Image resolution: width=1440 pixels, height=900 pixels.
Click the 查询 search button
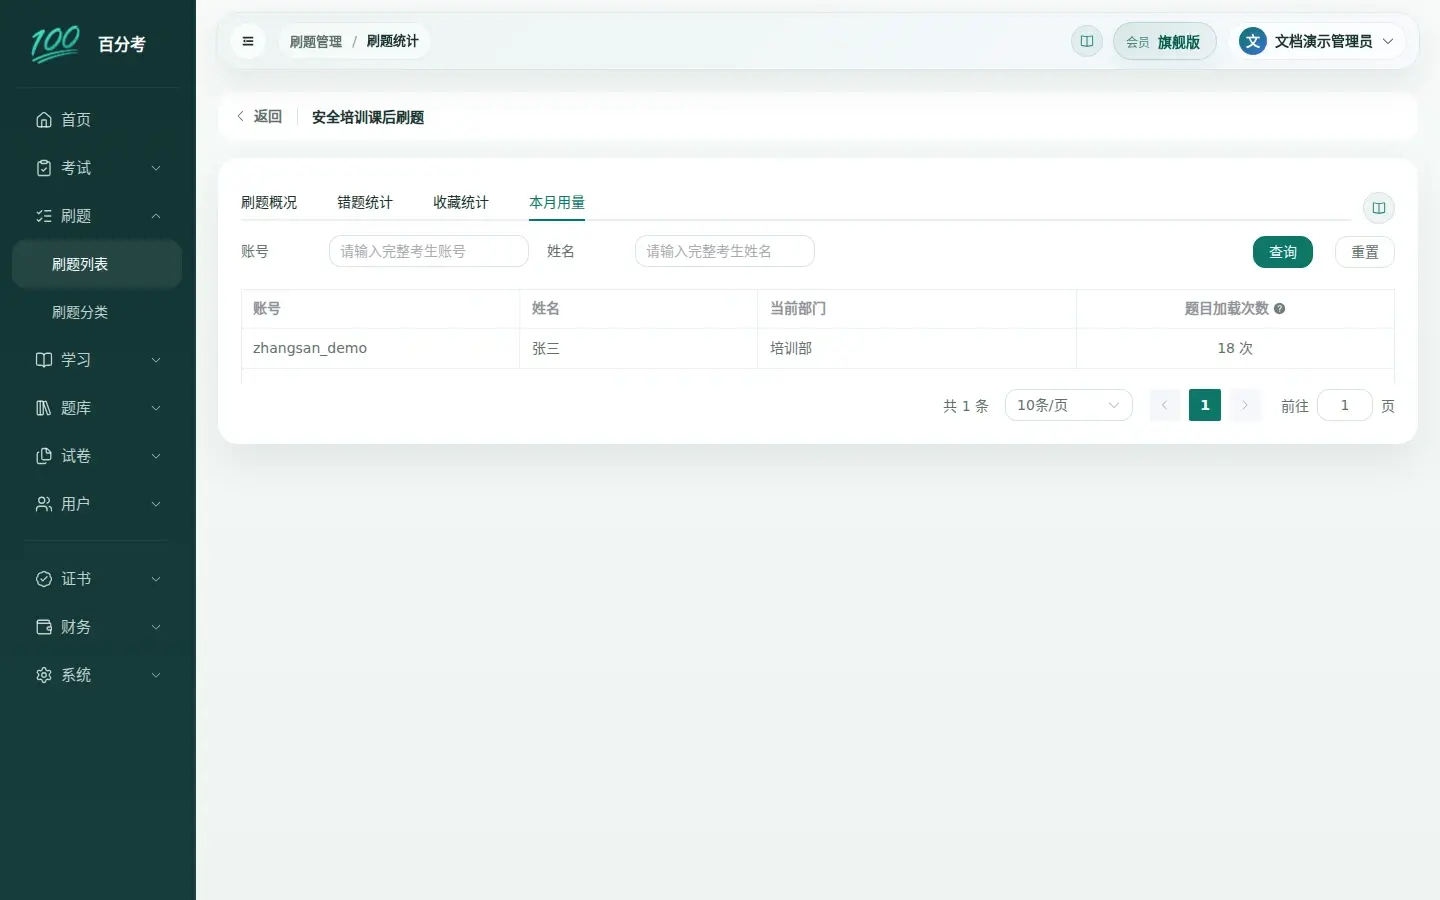pyautogui.click(x=1283, y=252)
